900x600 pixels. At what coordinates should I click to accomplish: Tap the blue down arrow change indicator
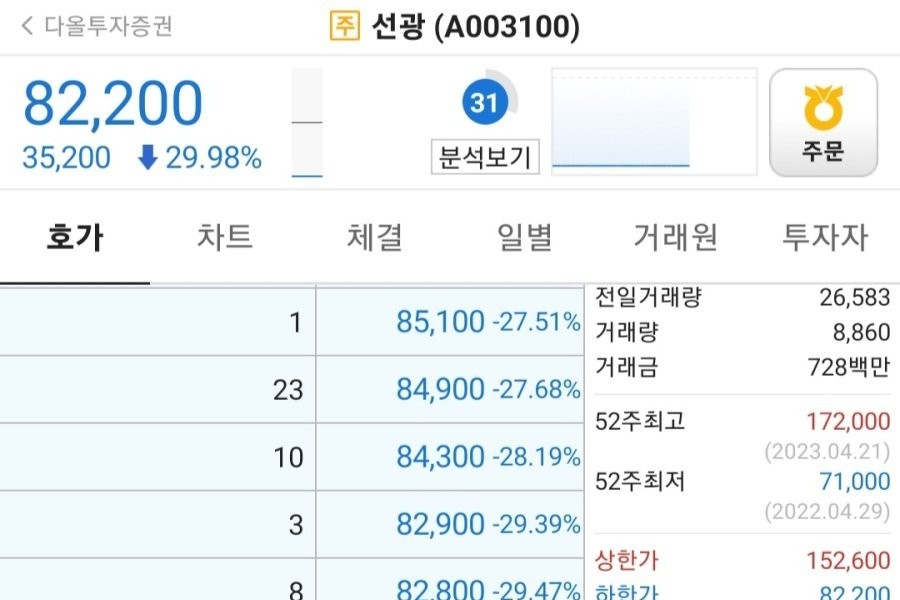coord(148,158)
